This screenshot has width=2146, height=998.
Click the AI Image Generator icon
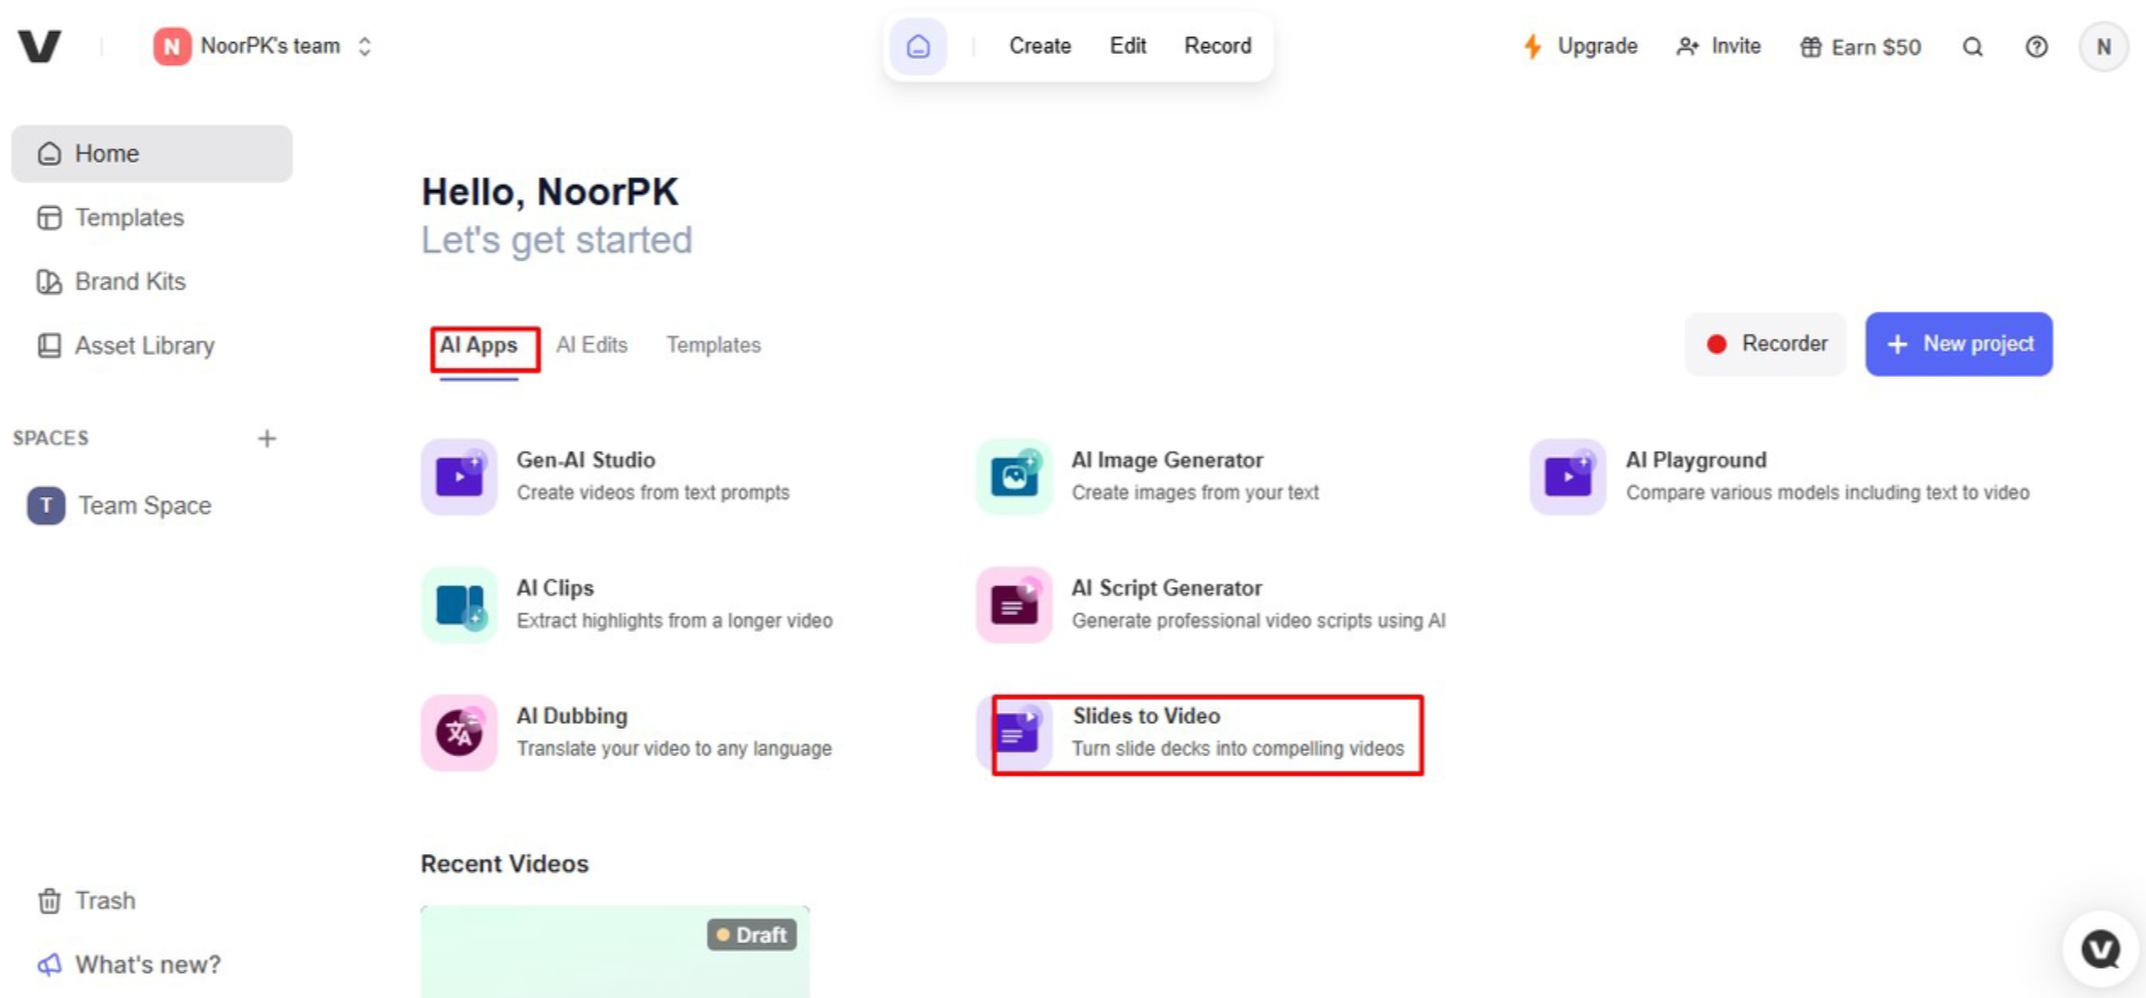coord(1014,476)
